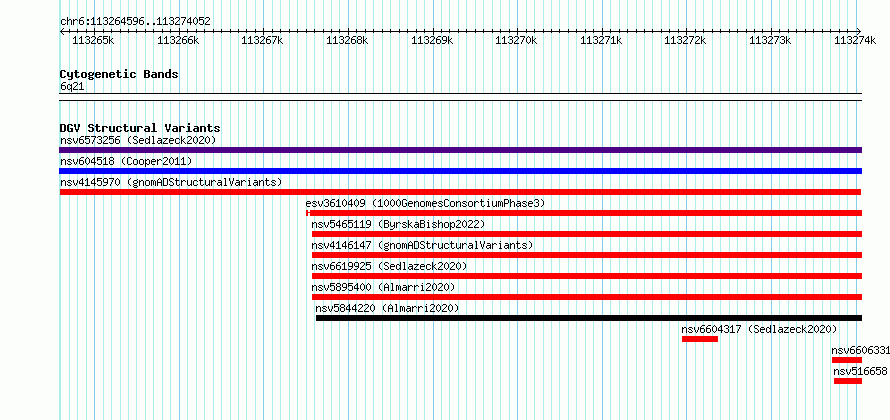Image resolution: width=890 pixels, height=420 pixels.
Task: Click the nsv516658 short red bar
Action: point(848,381)
